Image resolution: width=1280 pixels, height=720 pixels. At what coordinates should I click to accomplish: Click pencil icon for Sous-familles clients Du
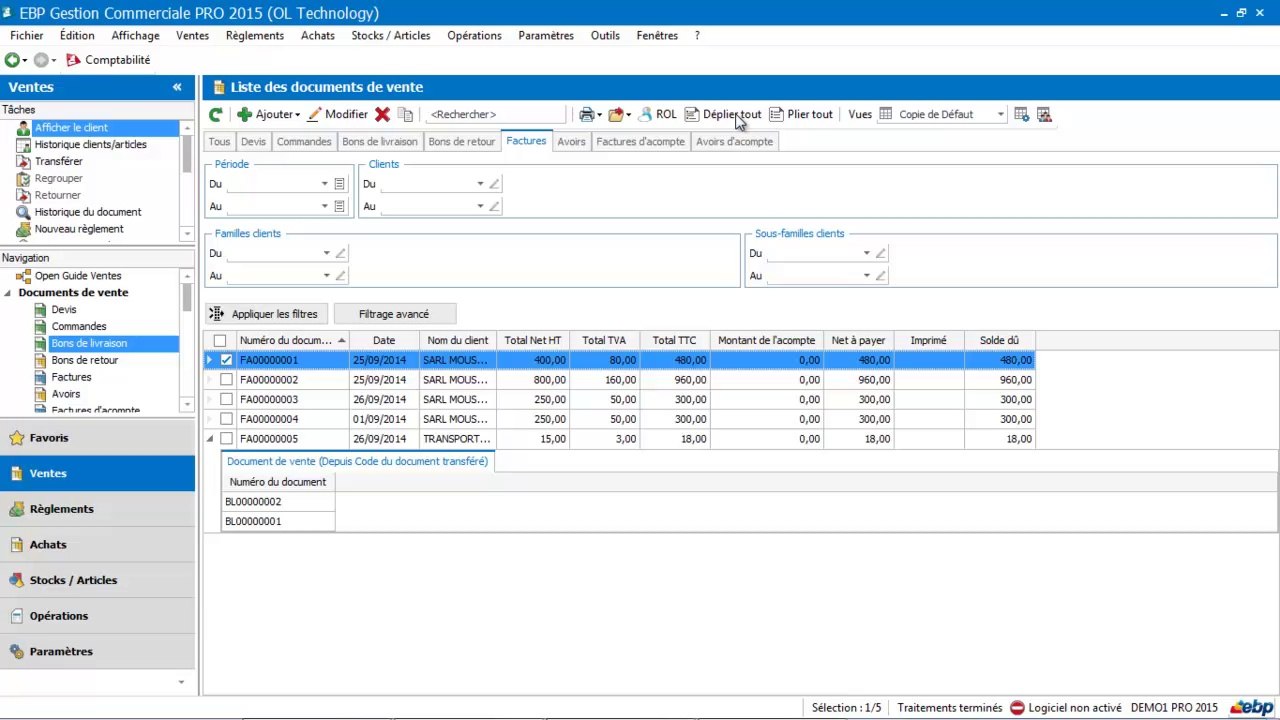pos(880,253)
